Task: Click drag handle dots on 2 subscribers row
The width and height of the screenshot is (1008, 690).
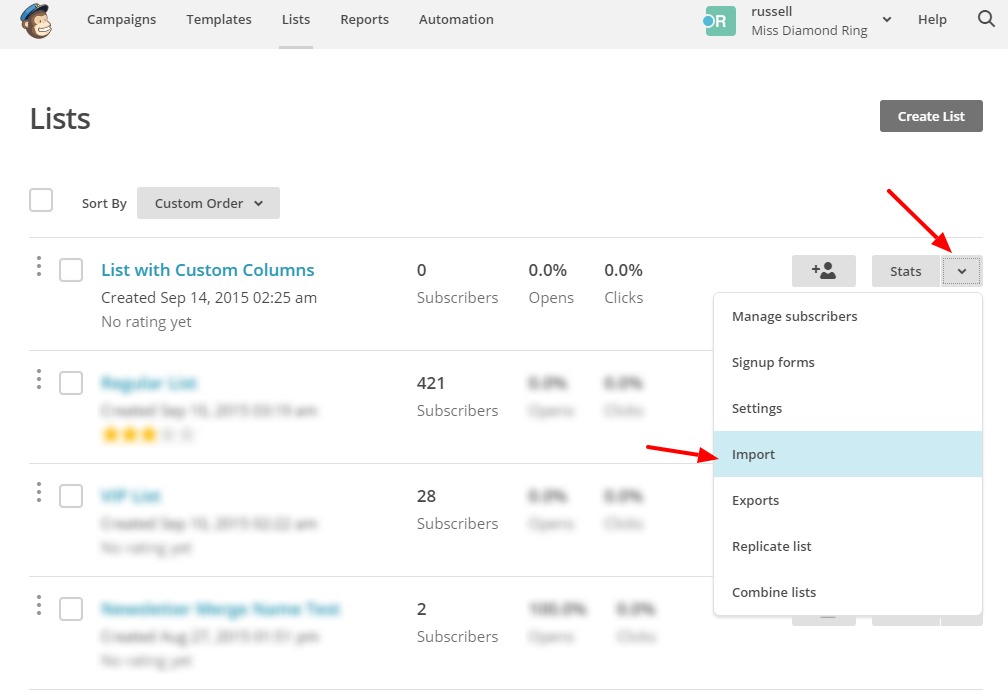Action: [39, 605]
